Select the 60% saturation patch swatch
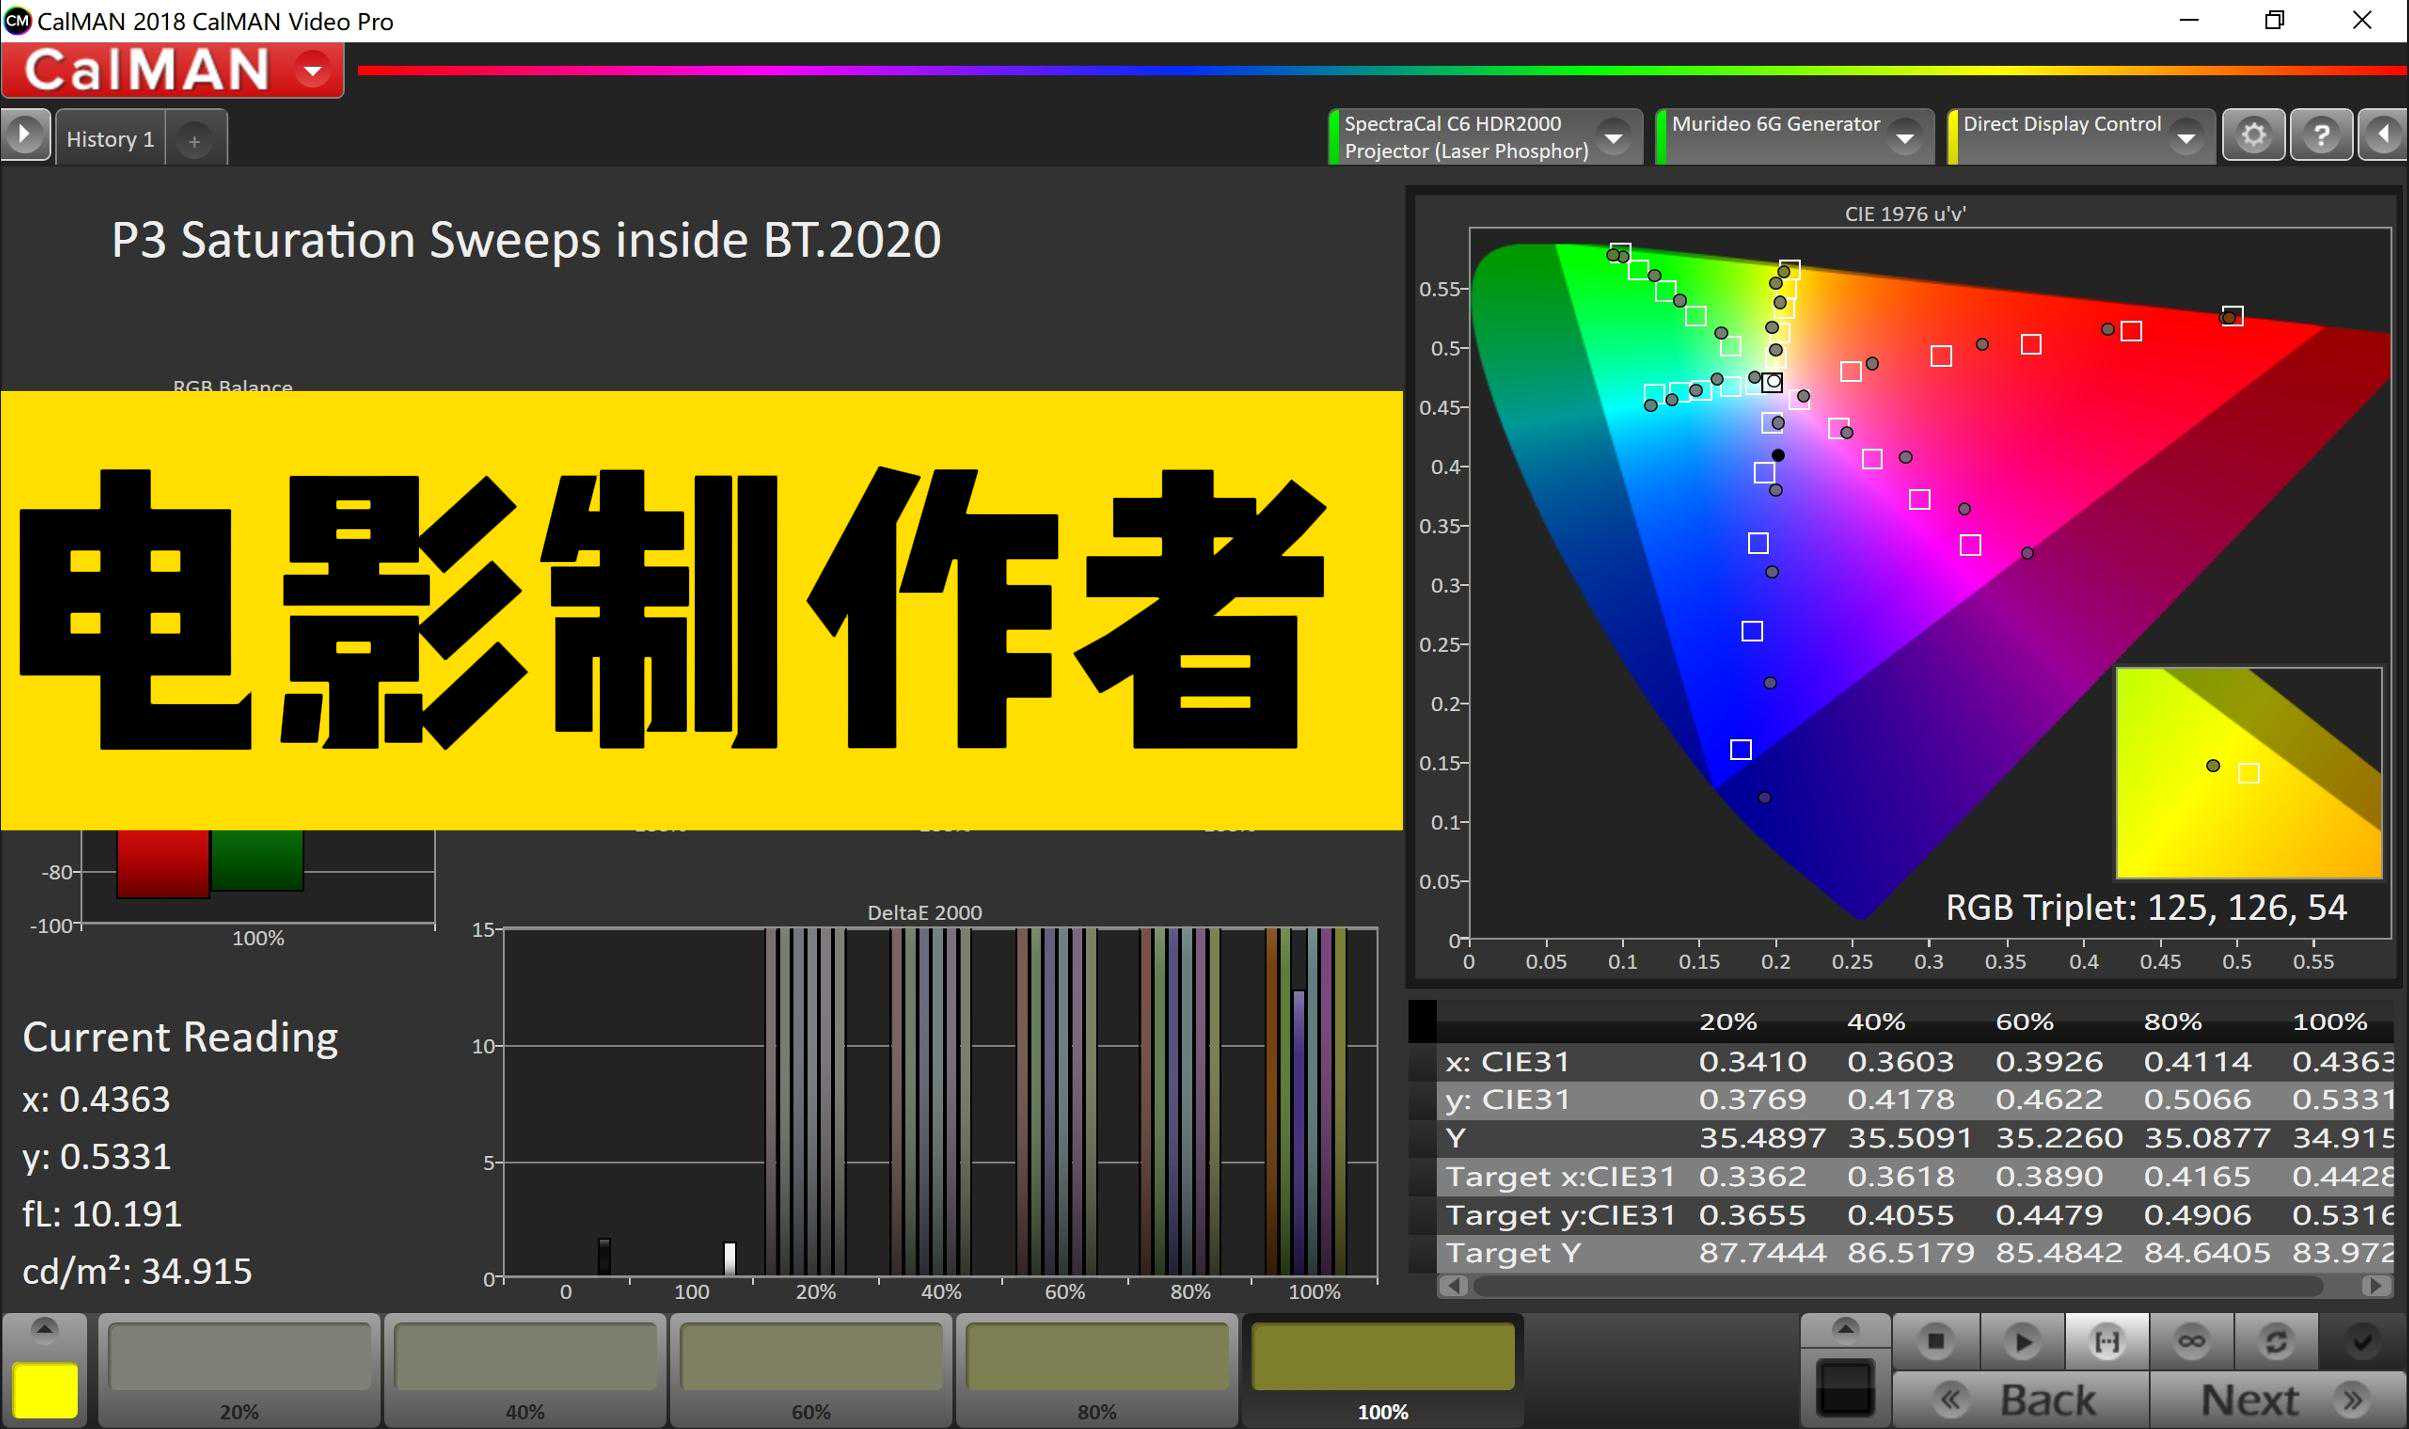The width and height of the screenshot is (2409, 1429). tap(811, 1358)
